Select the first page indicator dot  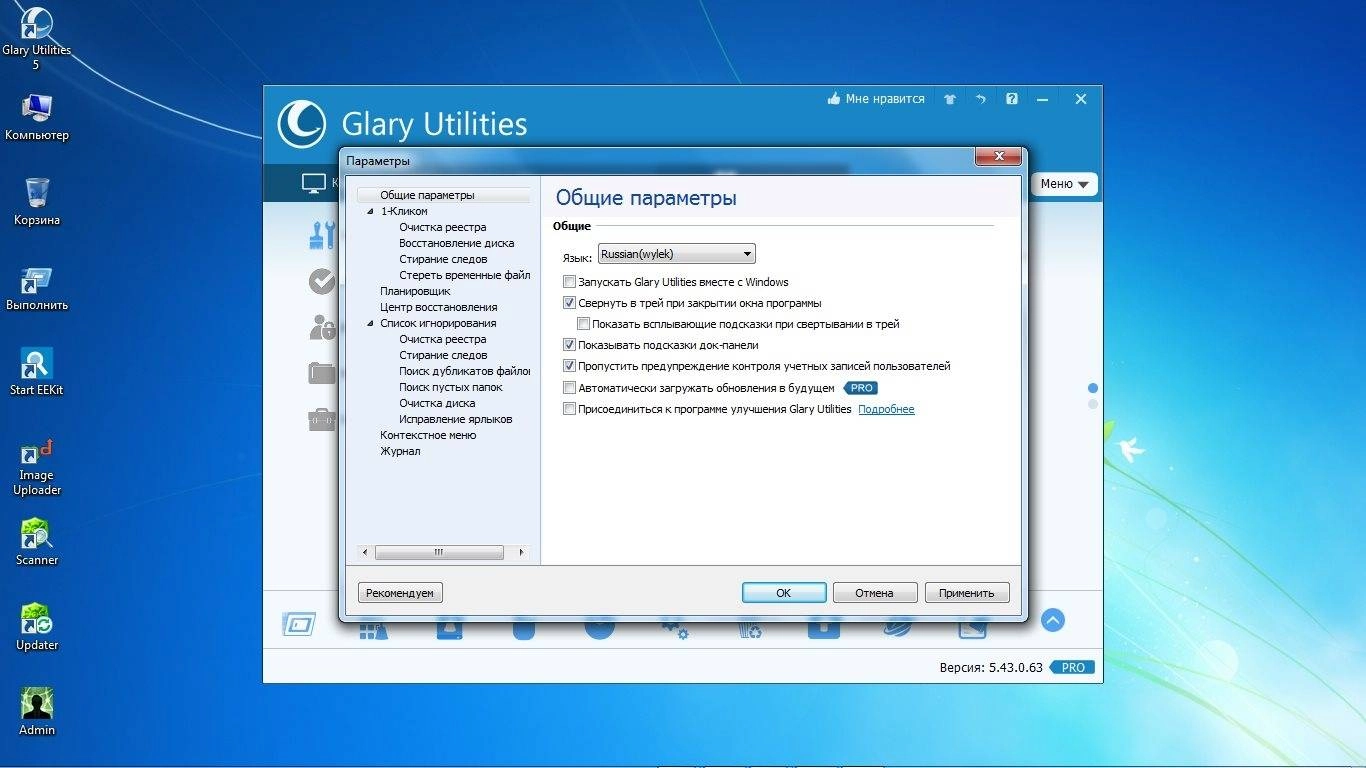point(1092,388)
